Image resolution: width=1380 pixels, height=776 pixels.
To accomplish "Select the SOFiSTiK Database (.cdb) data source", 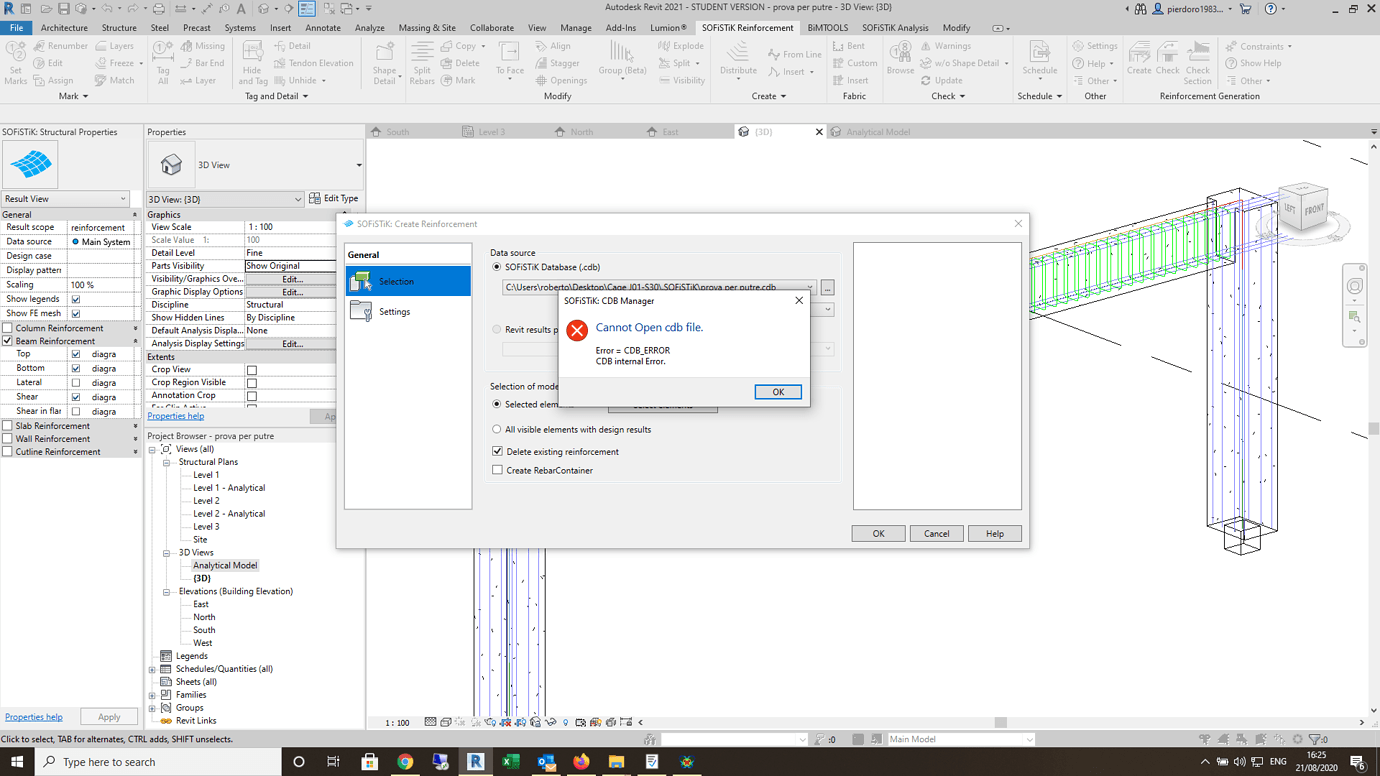I will [496, 267].
